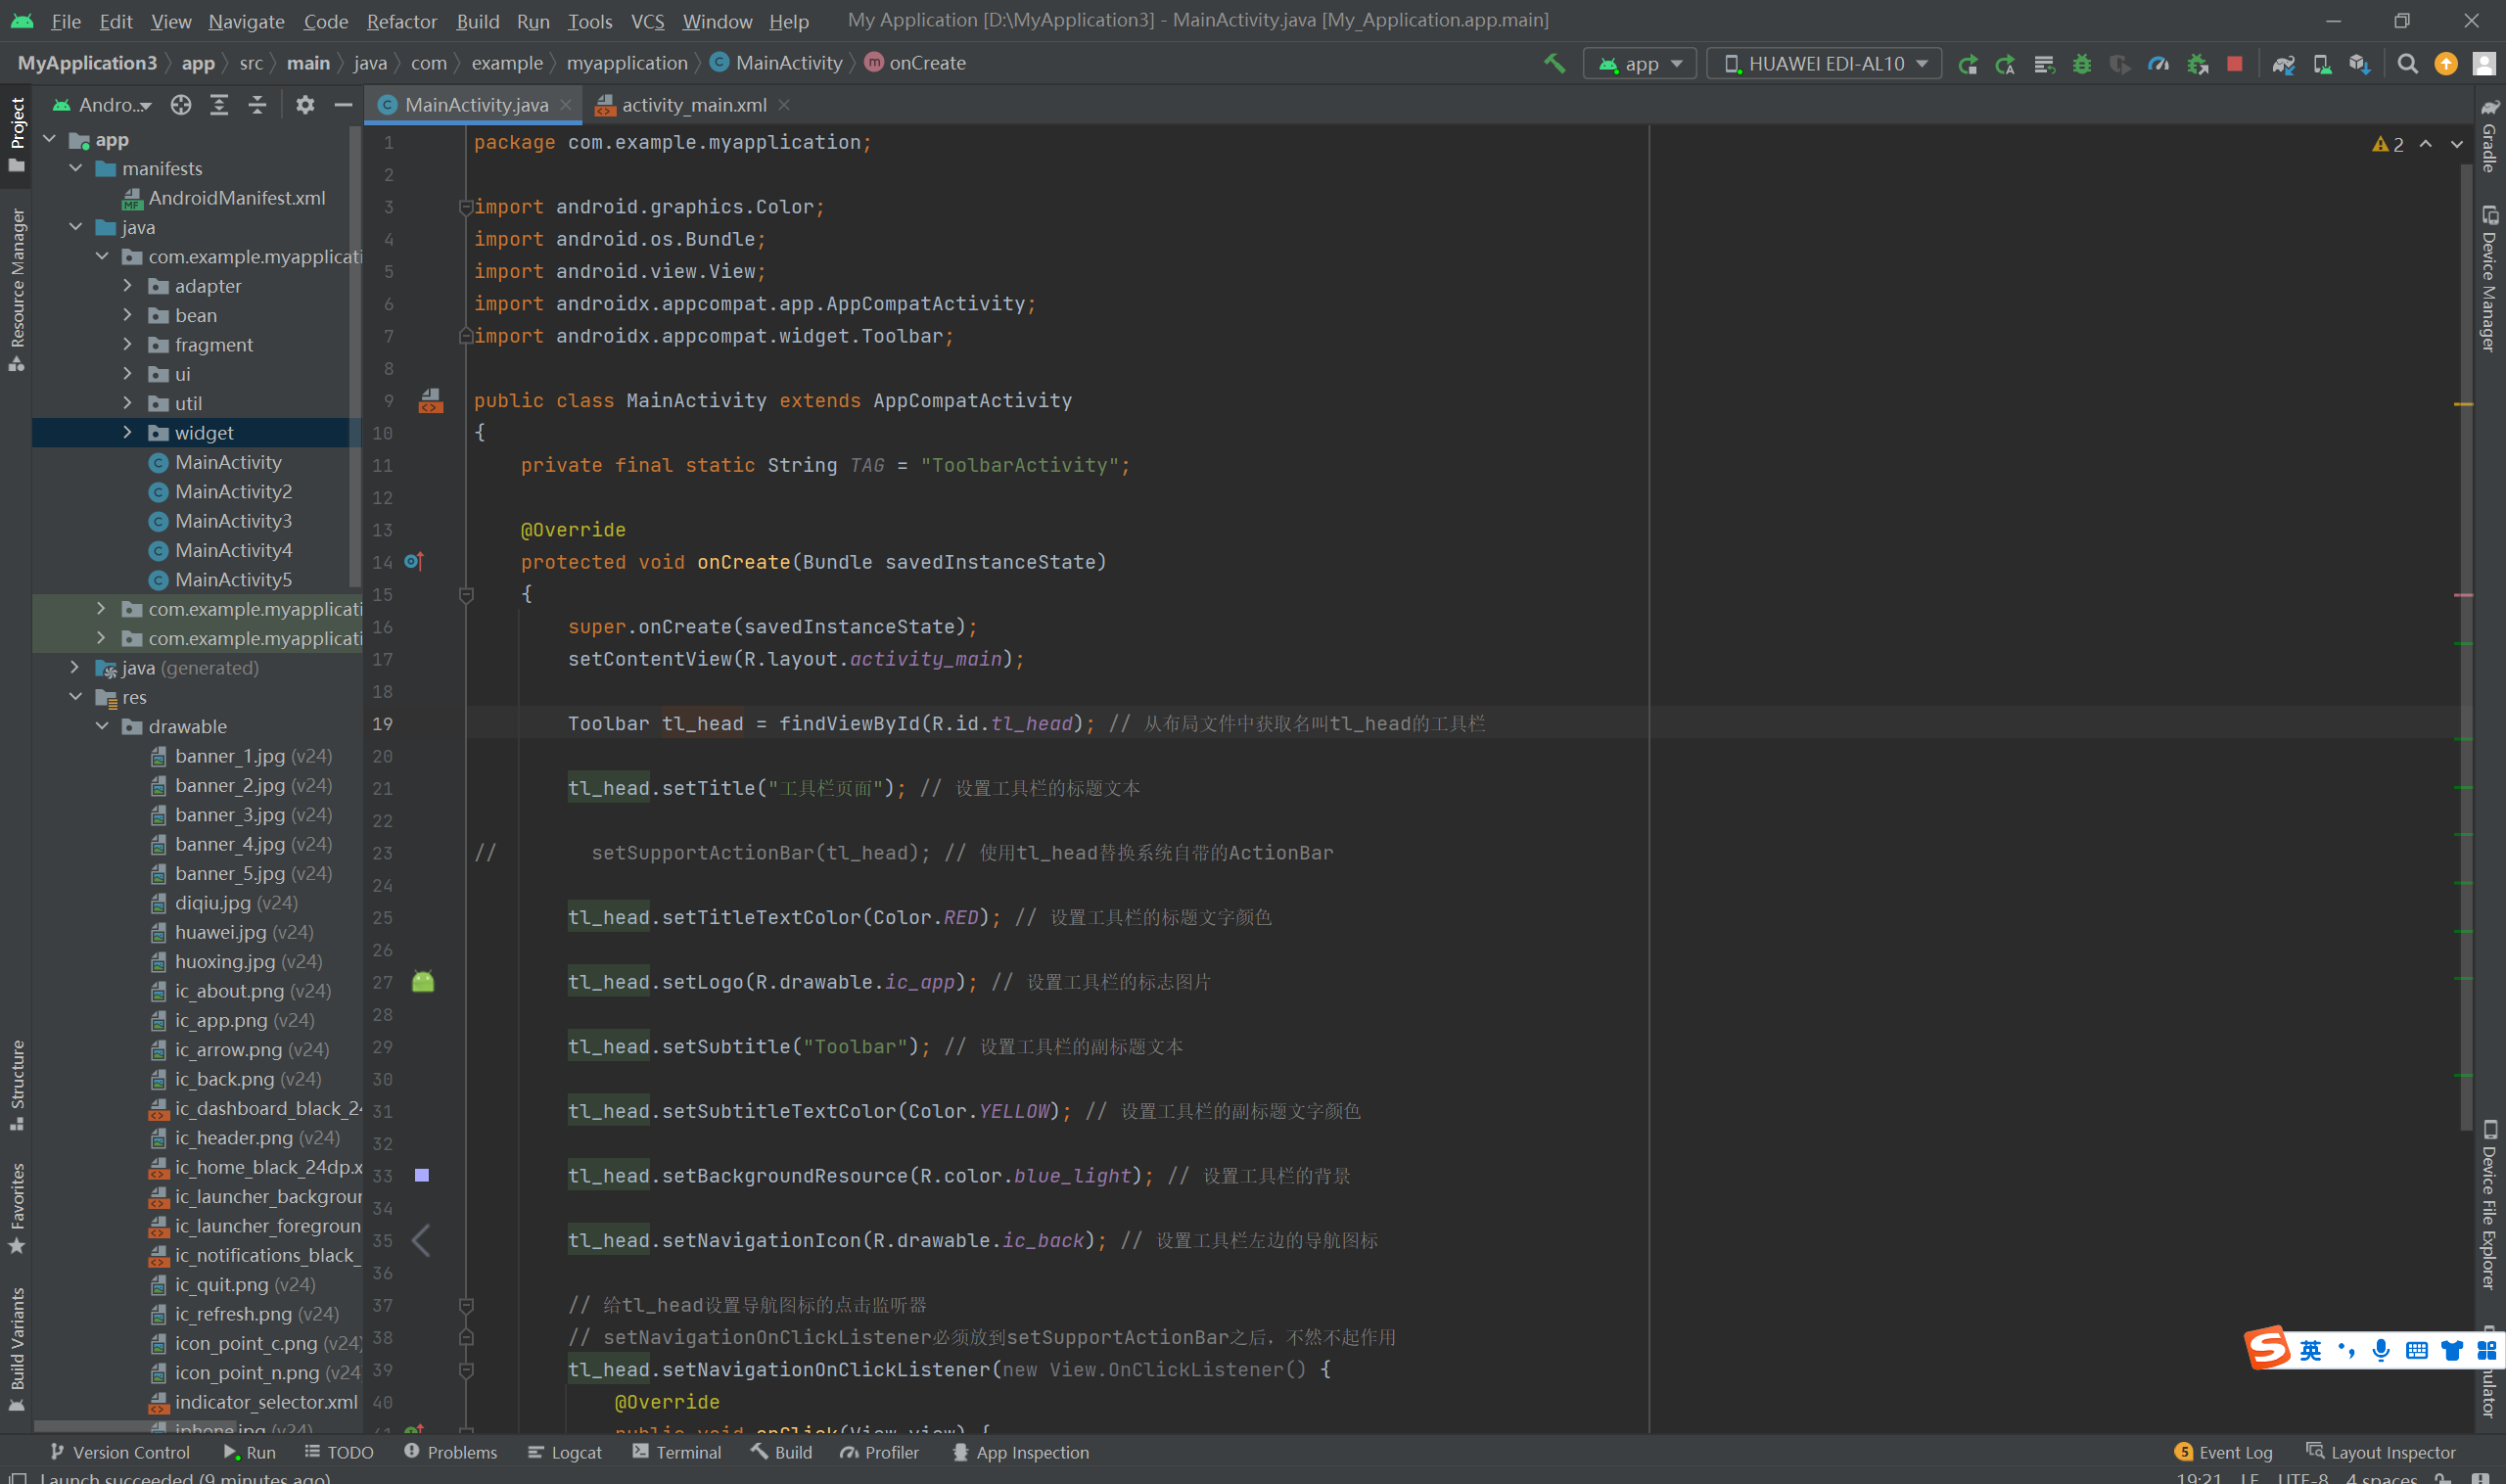Open the HUAWEI EDI-AL10 device dropdown
Image resolution: width=2506 pixels, height=1484 pixels.
(1823, 64)
